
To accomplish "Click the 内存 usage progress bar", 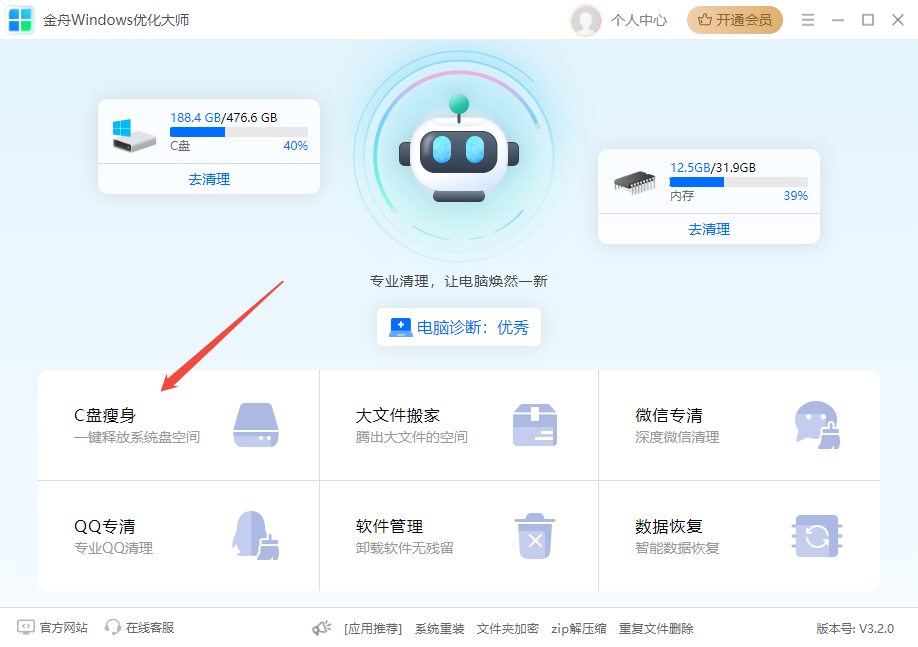I will 739,182.
